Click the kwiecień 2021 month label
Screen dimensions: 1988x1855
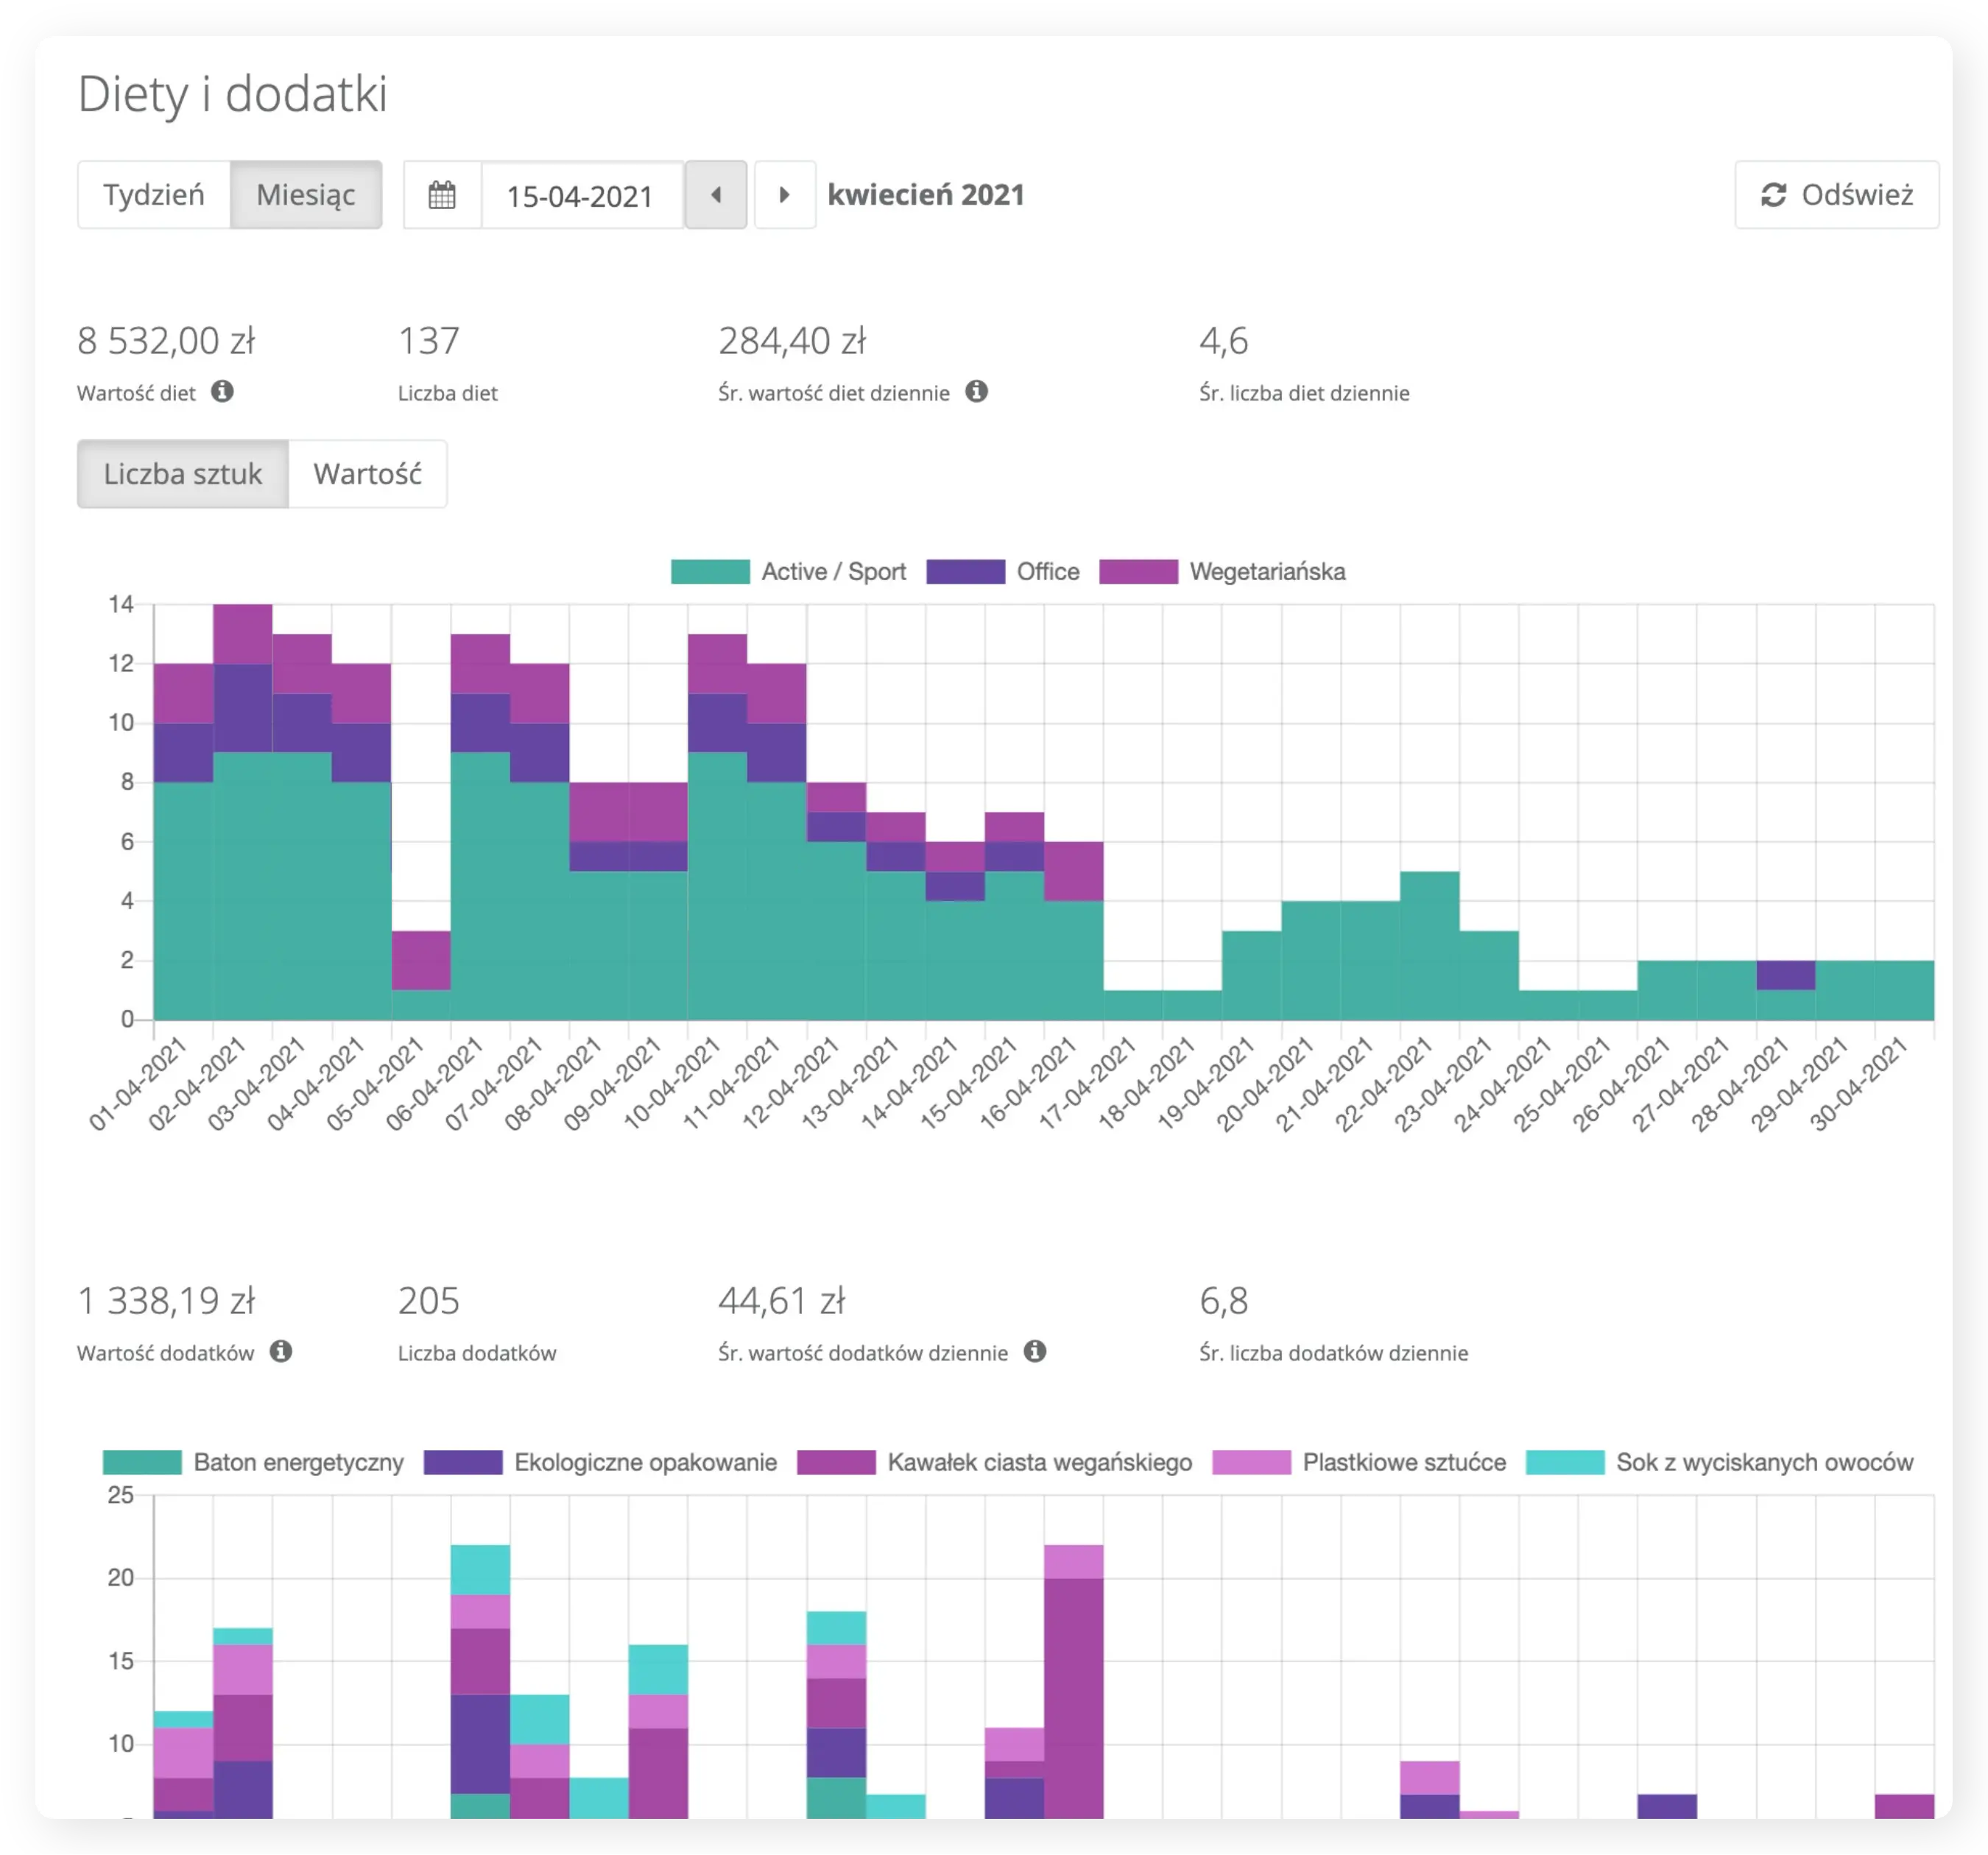[926, 195]
